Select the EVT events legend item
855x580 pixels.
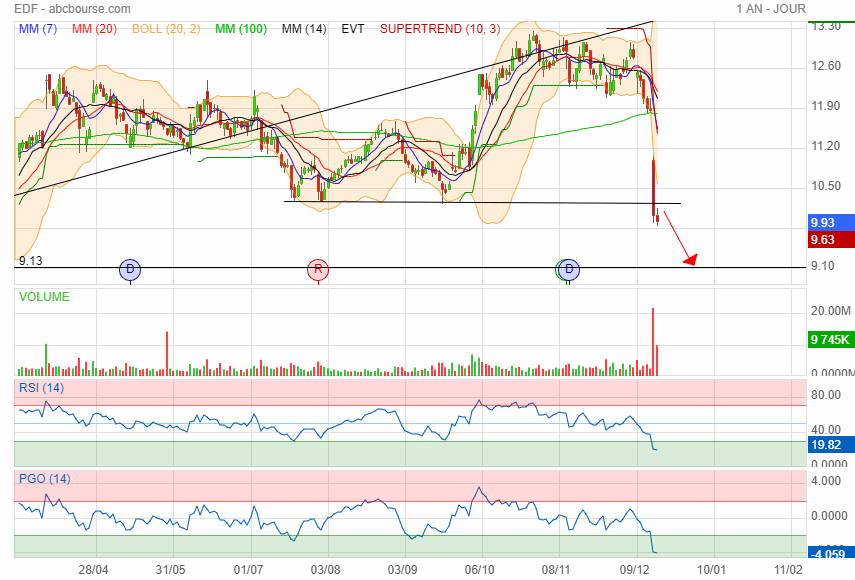(x=353, y=29)
